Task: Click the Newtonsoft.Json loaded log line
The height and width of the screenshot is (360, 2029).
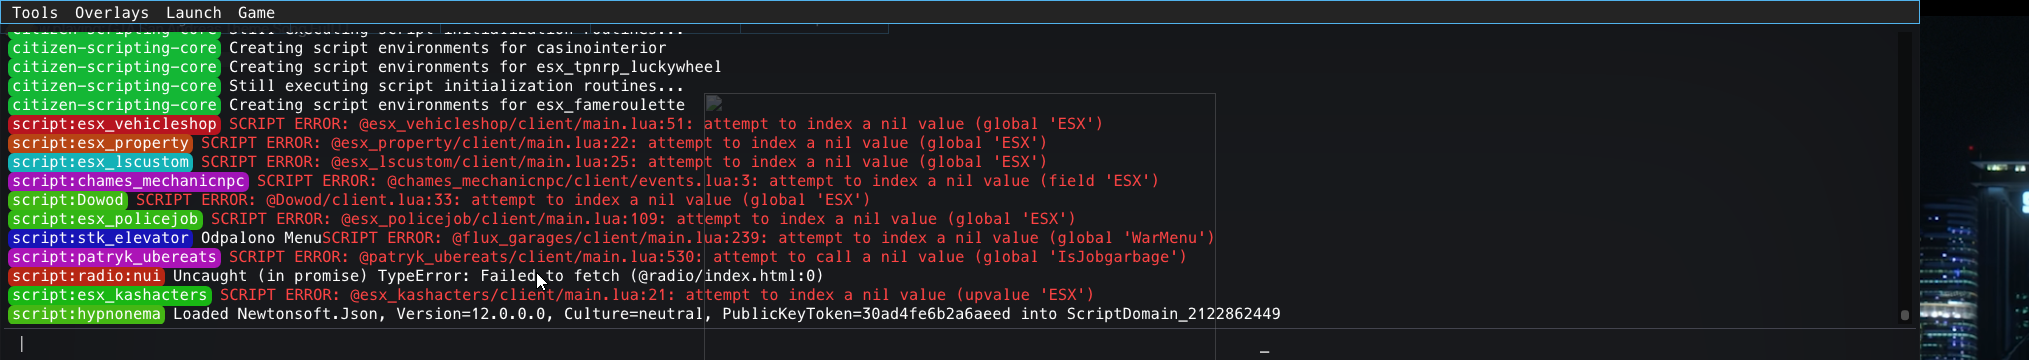Action: tap(726, 314)
